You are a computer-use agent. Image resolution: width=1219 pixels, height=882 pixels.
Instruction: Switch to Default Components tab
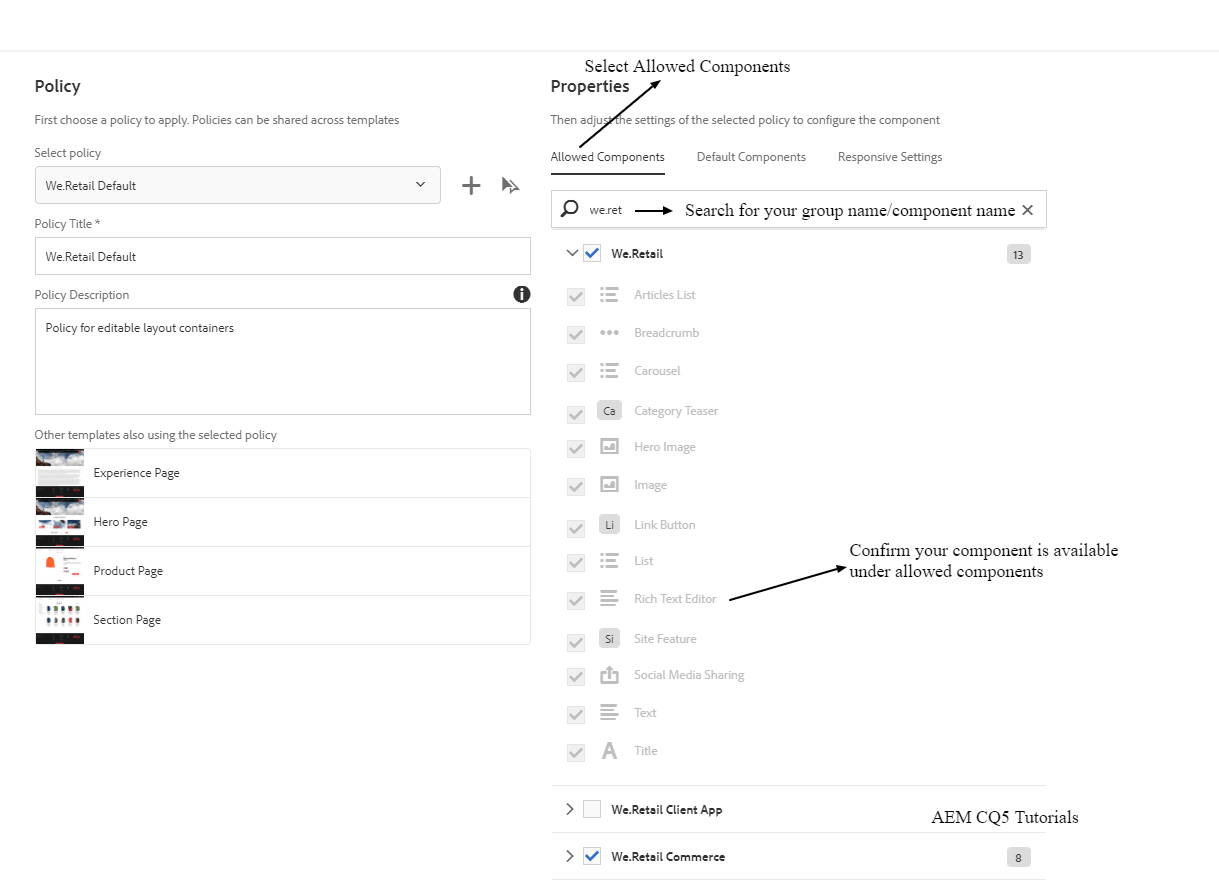[x=751, y=157]
